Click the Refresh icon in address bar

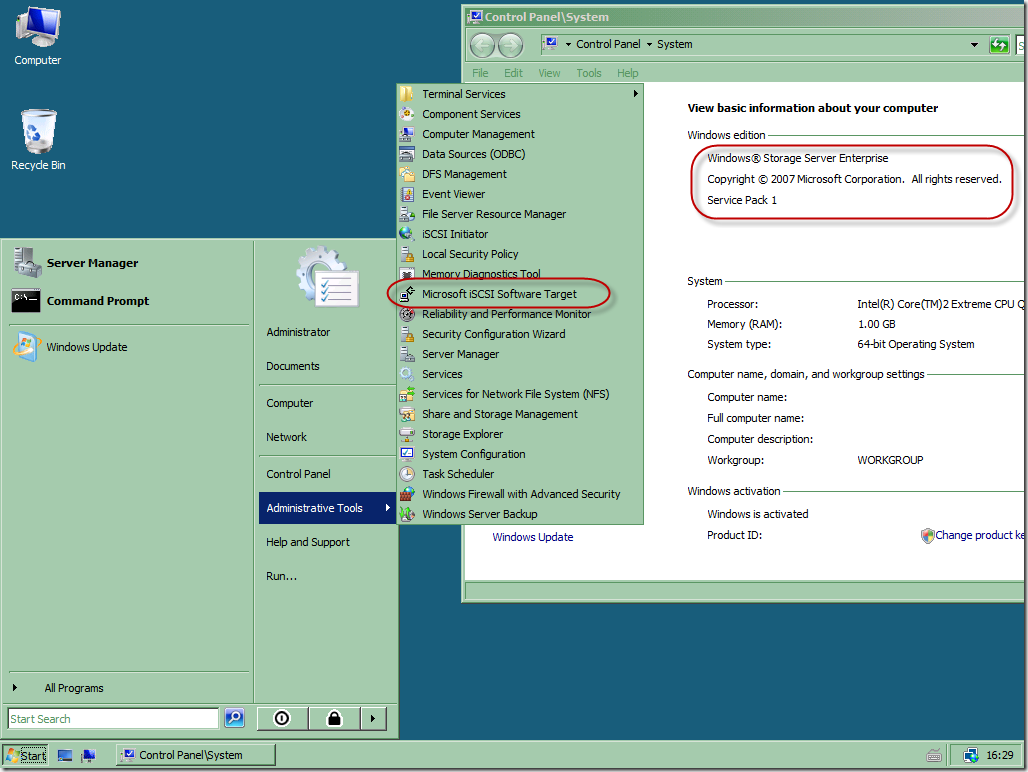coord(998,45)
